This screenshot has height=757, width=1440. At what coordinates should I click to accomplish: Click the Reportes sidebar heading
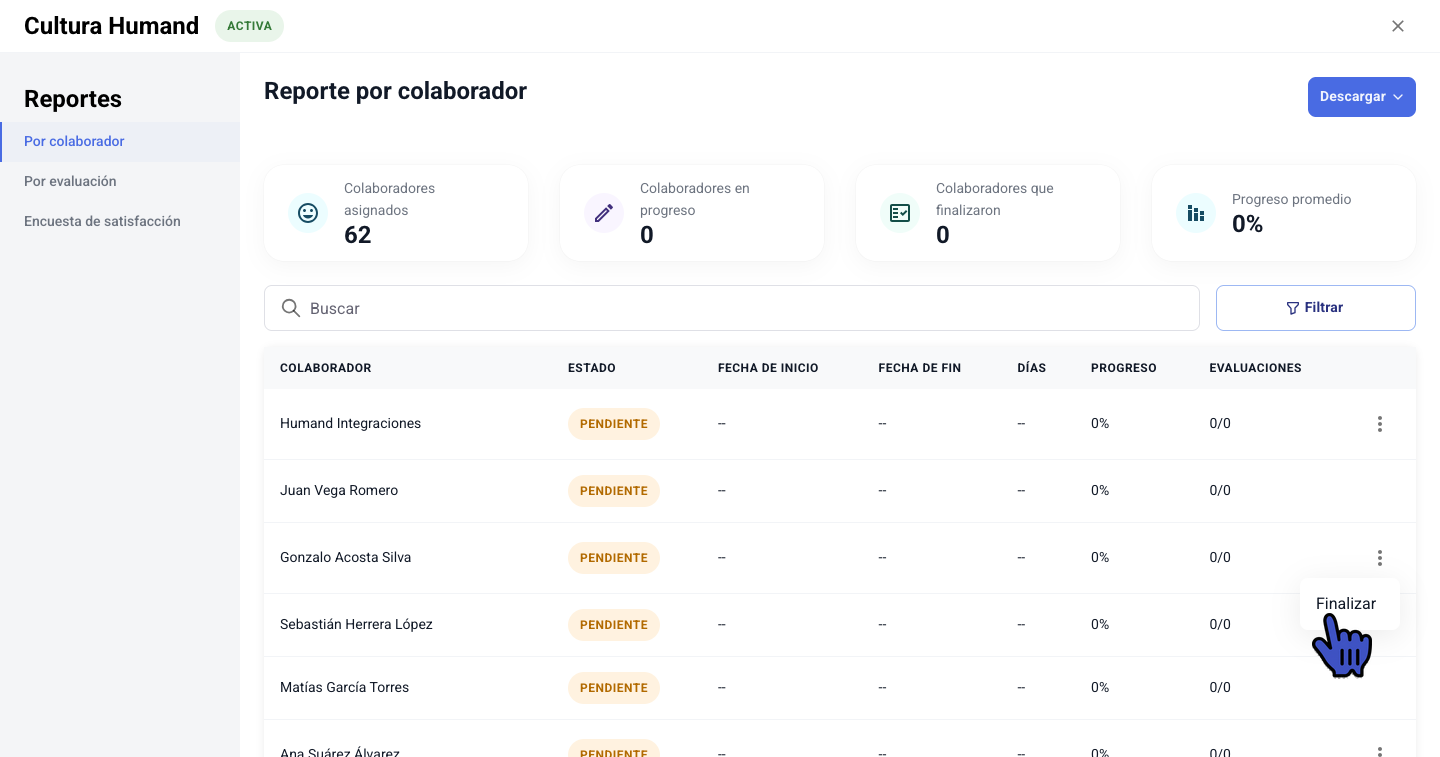point(73,99)
